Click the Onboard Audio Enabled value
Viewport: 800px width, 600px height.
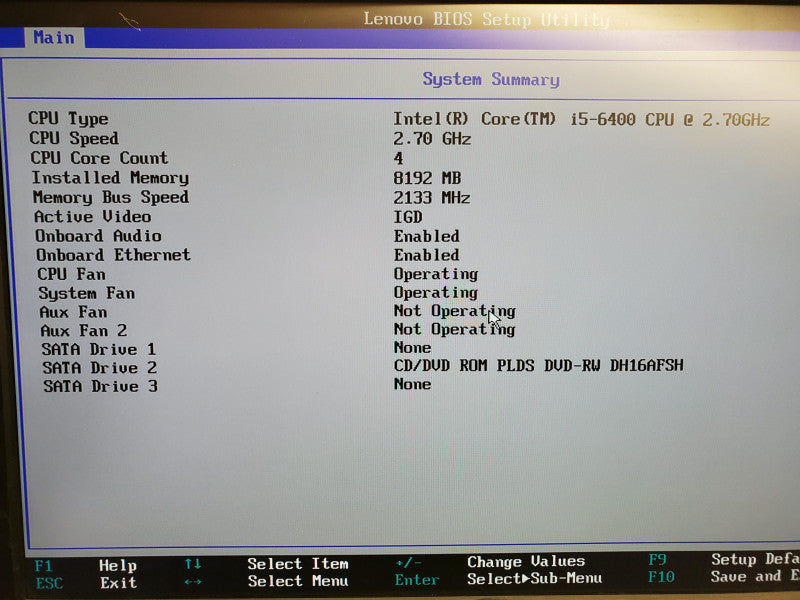pos(427,236)
